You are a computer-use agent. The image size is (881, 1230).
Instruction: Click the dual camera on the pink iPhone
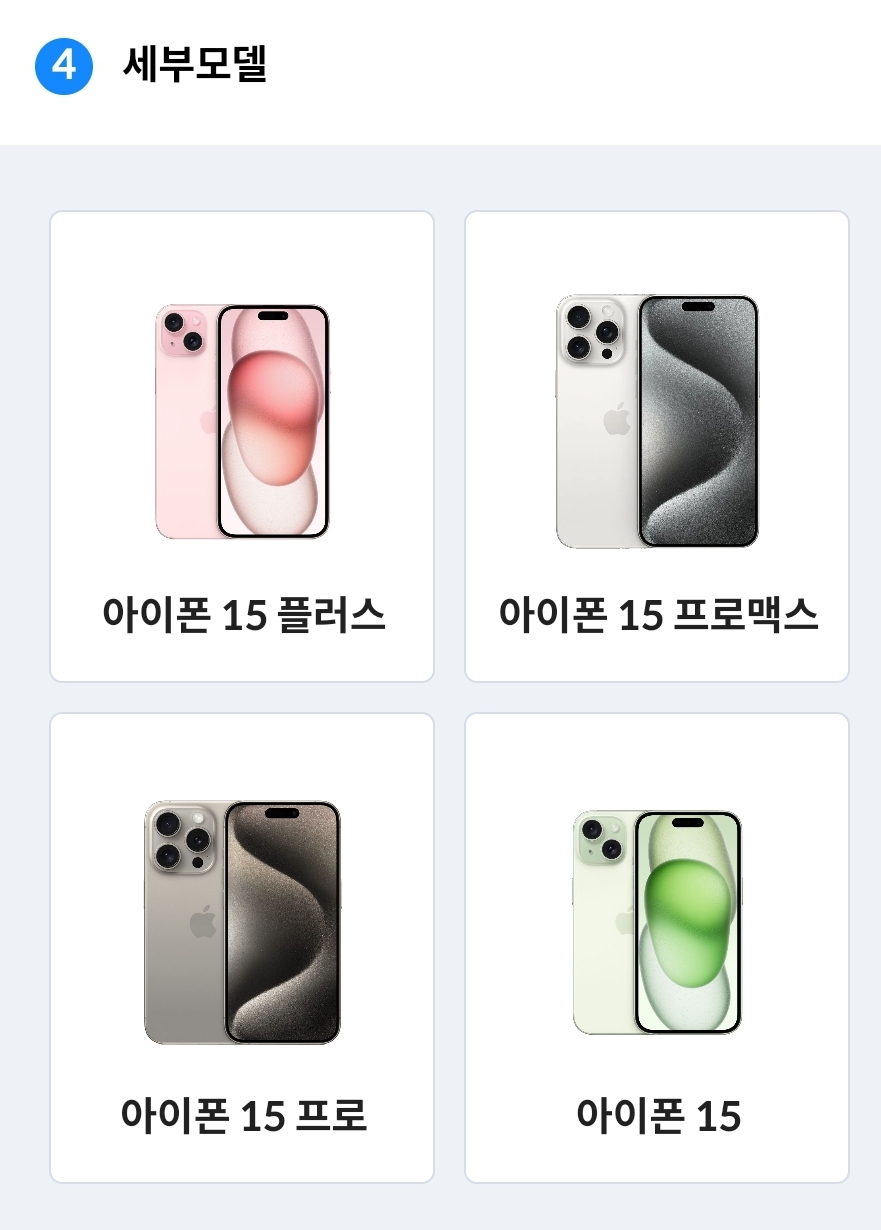coord(183,332)
